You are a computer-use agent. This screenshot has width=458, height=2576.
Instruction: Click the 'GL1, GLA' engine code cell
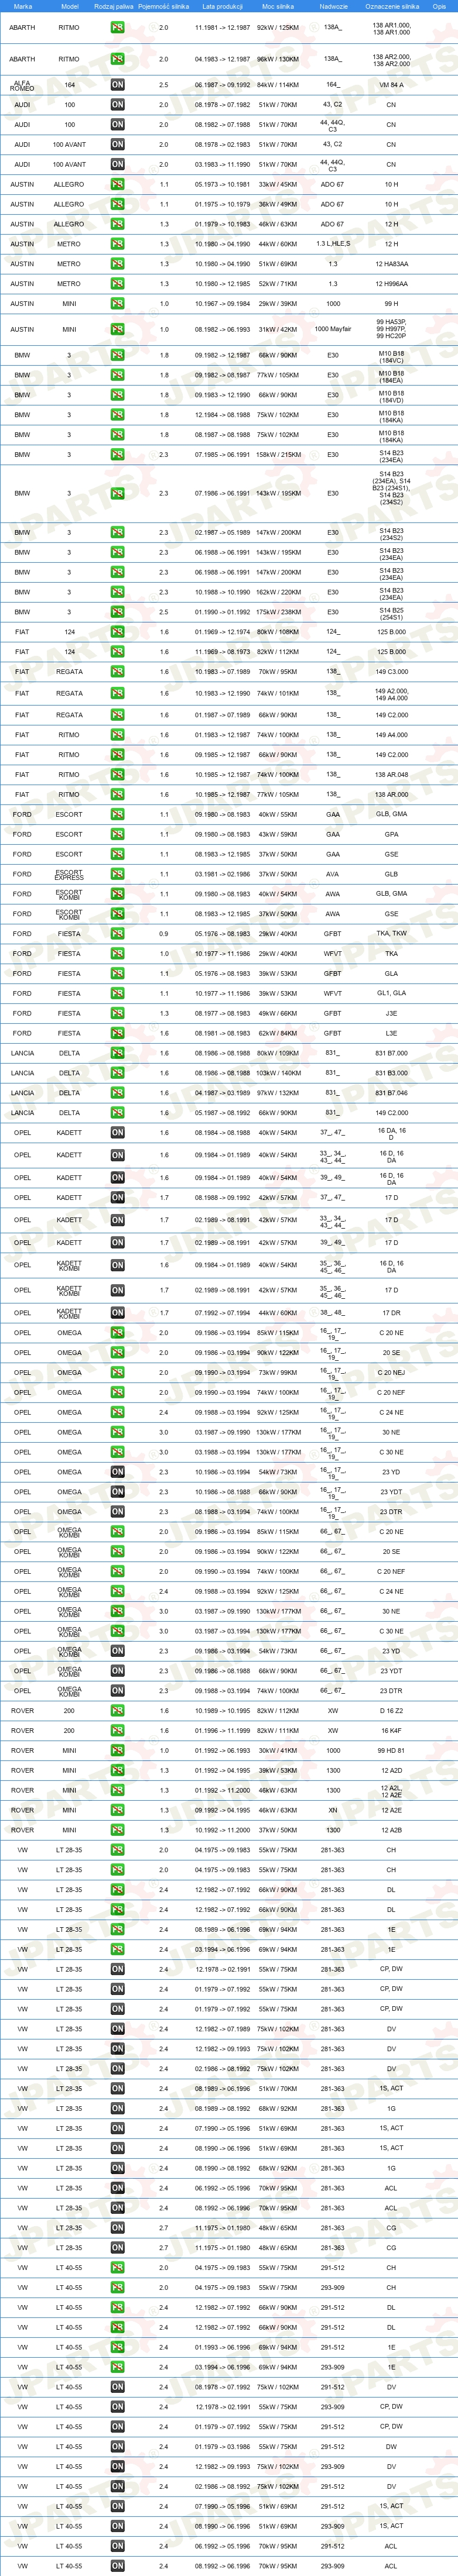point(391,993)
